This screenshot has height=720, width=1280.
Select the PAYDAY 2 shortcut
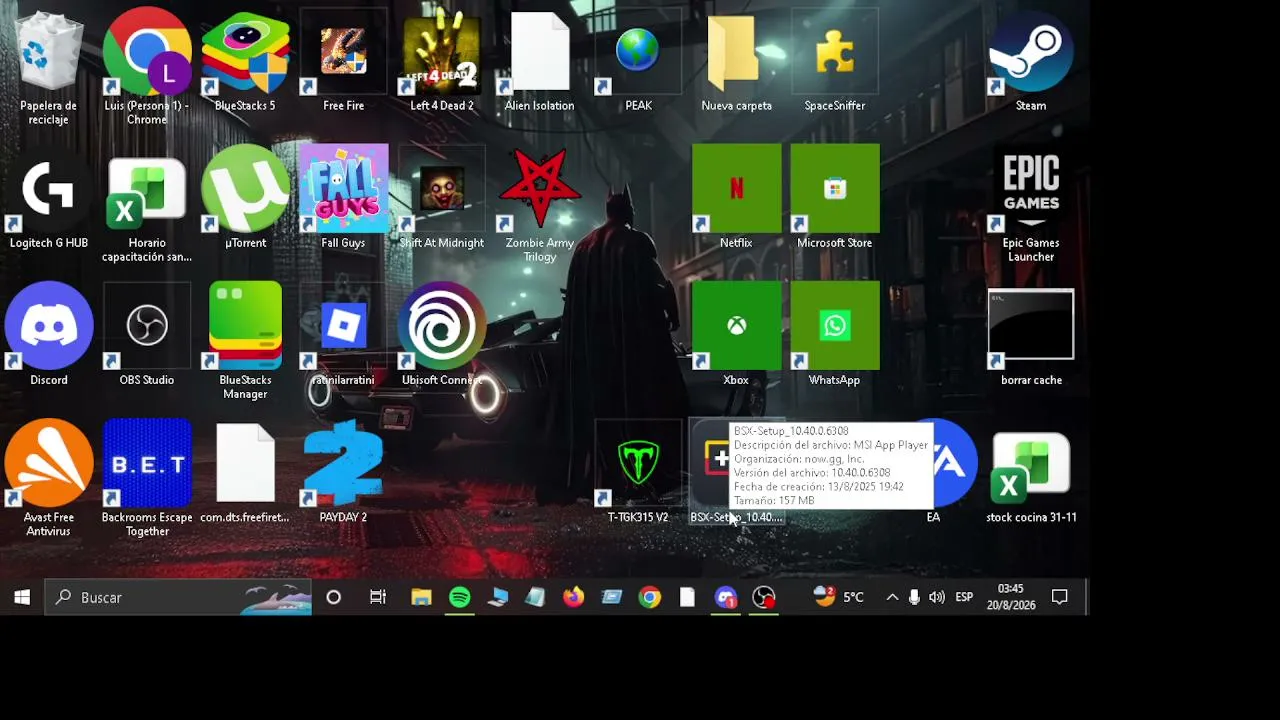pyautogui.click(x=343, y=471)
